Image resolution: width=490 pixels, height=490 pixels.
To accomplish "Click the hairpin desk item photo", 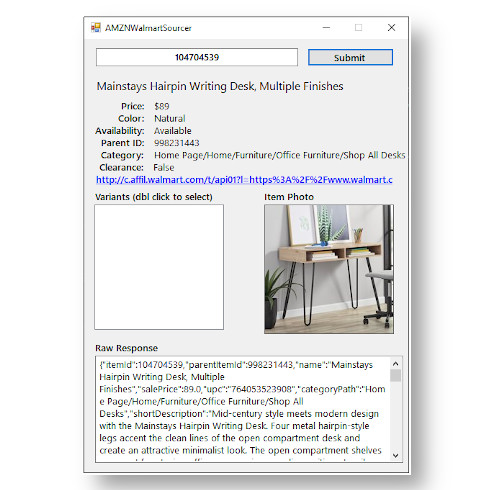I will point(329,269).
